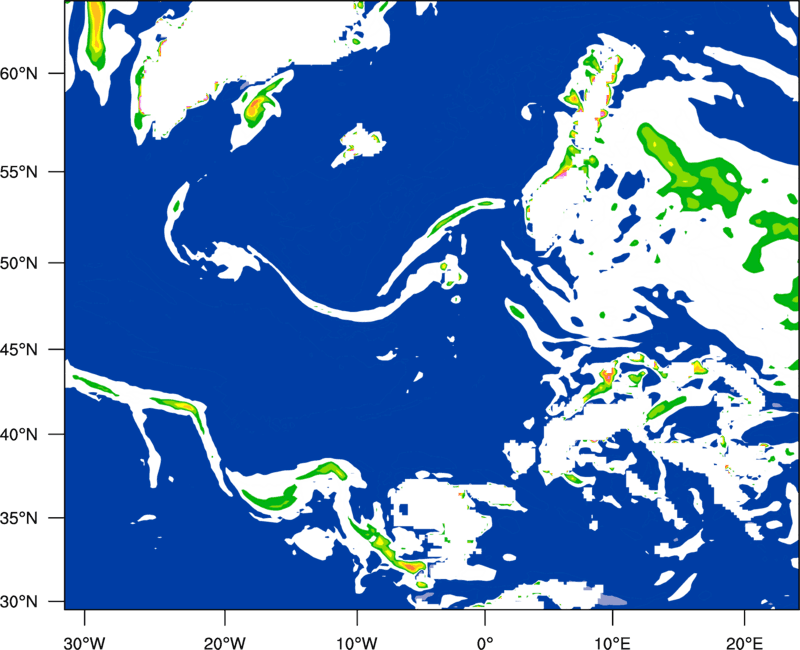
Task: Click the 0° longitude label
Action: [485, 642]
